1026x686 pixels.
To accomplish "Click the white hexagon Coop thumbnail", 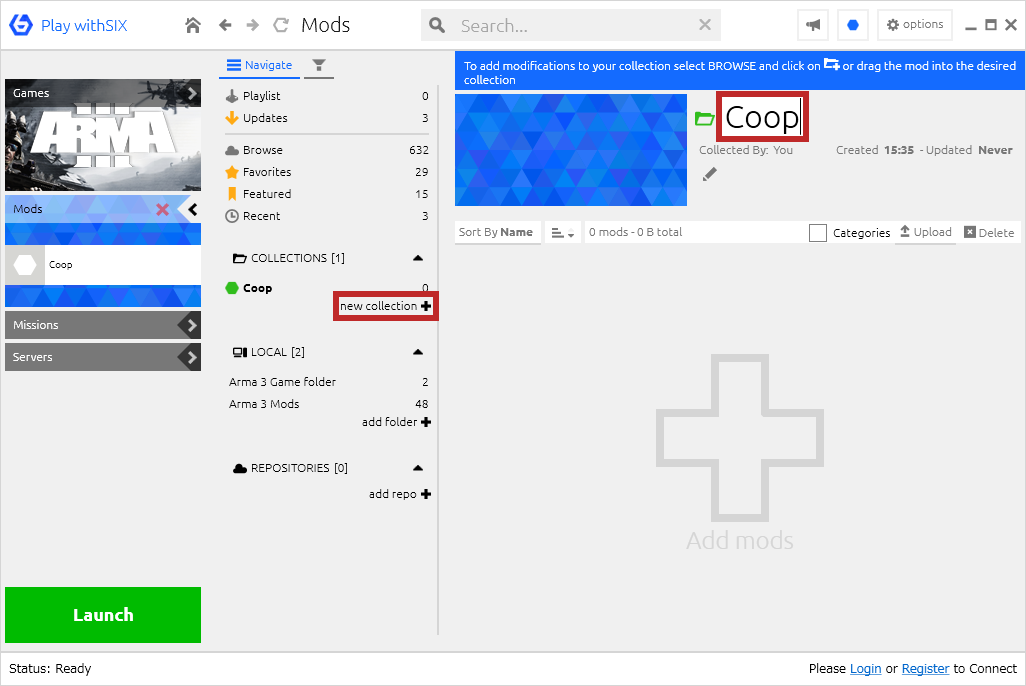I will [x=25, y=265].
